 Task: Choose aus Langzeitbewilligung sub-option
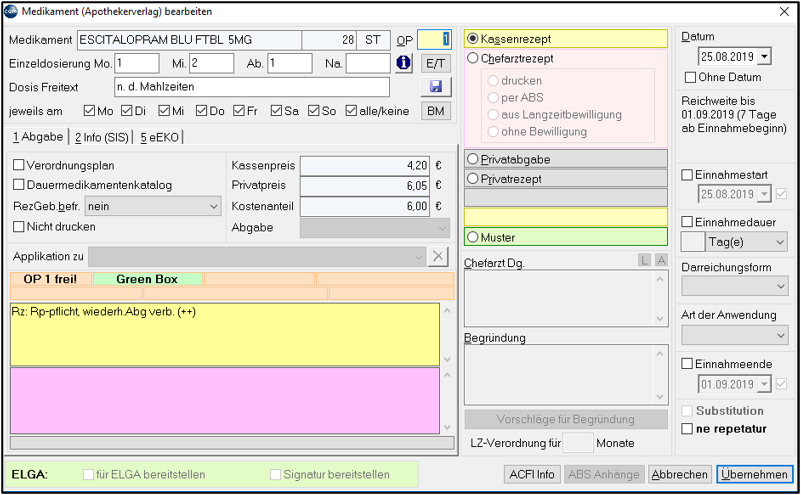pos(493,114)
